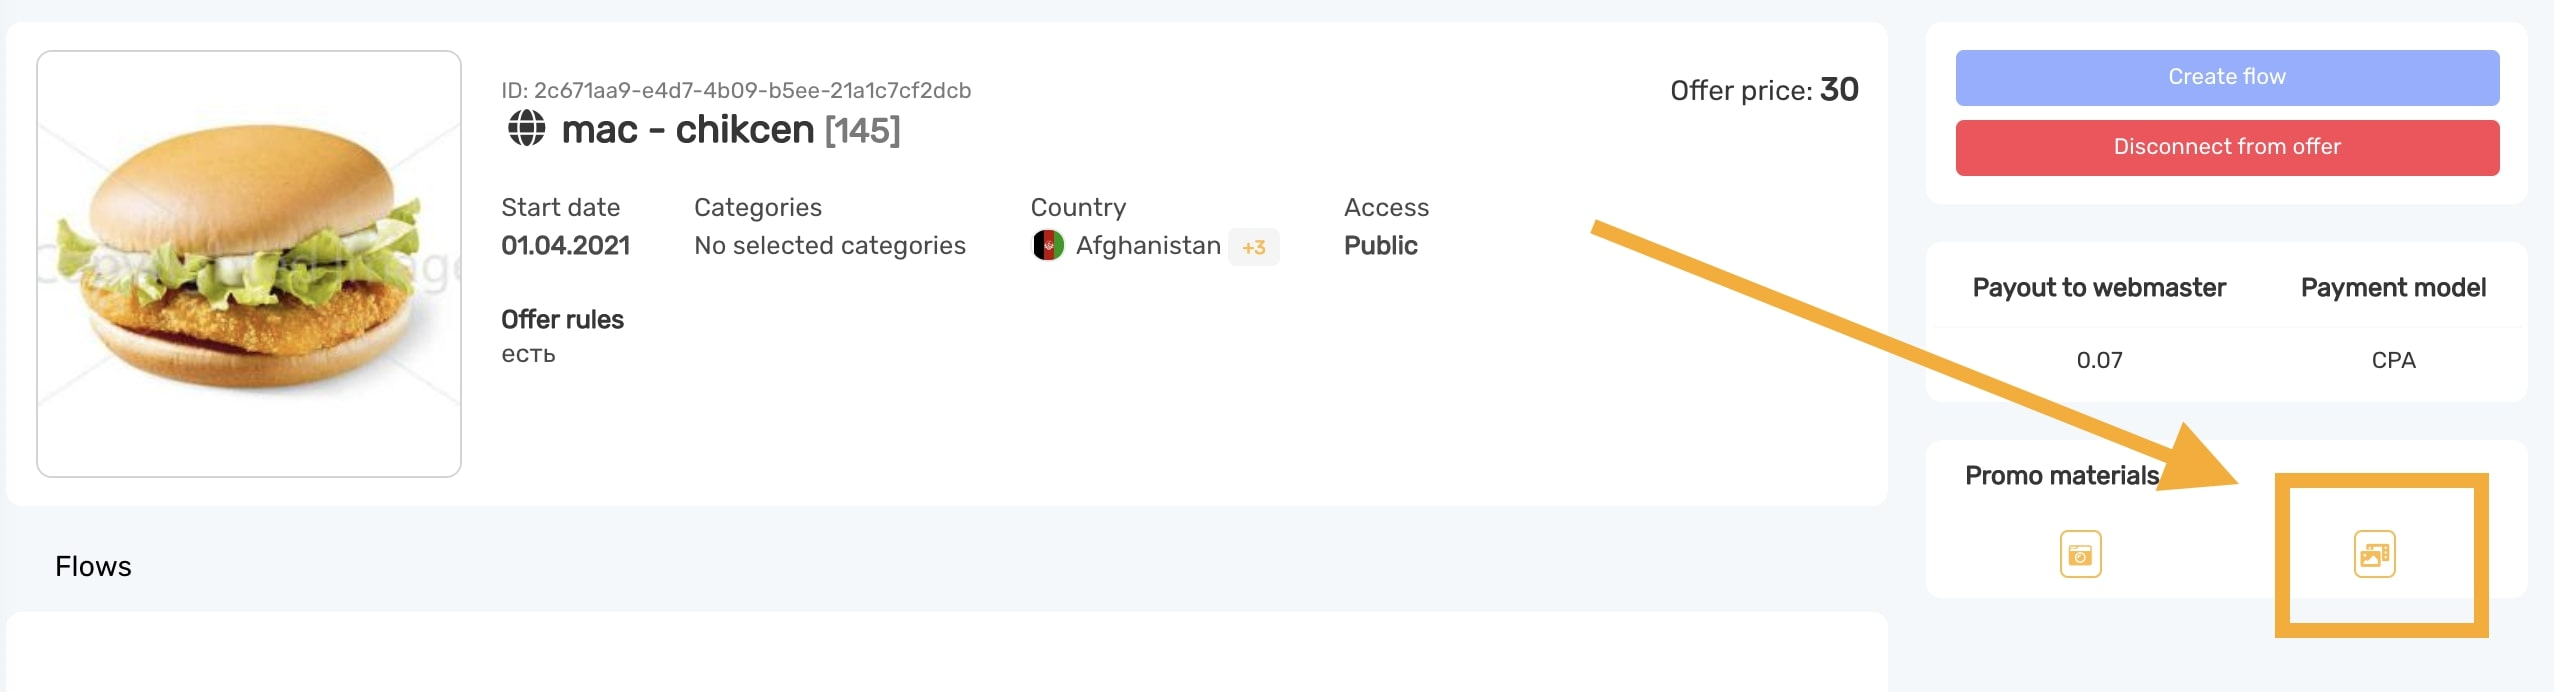Click the Afghanistan flag icon
This screenshot has height=692, width=2554.
(1047, 246)
